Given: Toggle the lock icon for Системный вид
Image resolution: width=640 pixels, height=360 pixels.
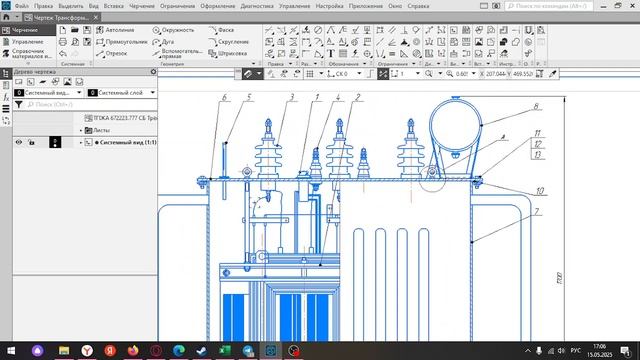Looking at the screenshot, I should pyautogui.click(x=31, y=142).
